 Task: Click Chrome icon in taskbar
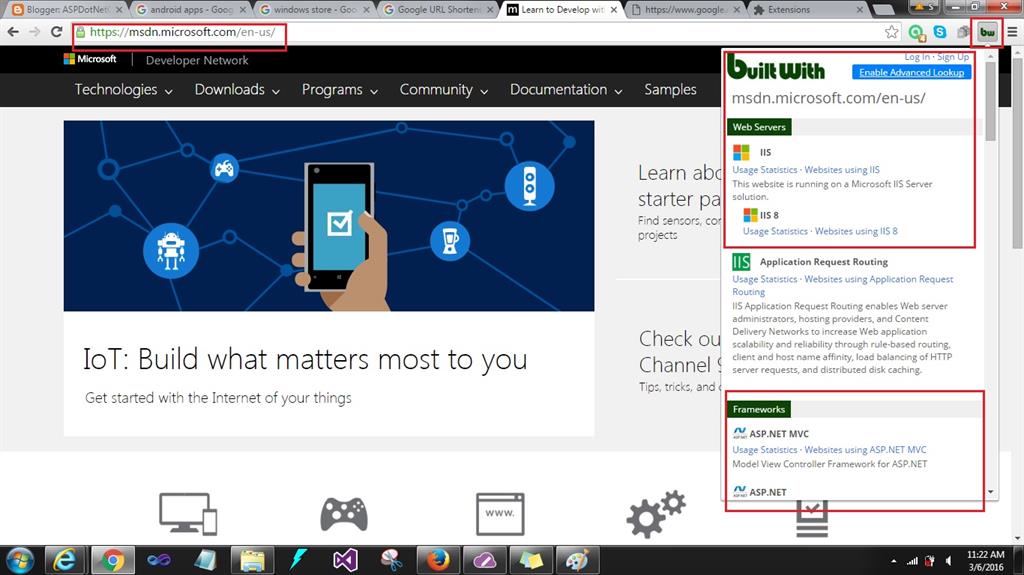point(112,561)
